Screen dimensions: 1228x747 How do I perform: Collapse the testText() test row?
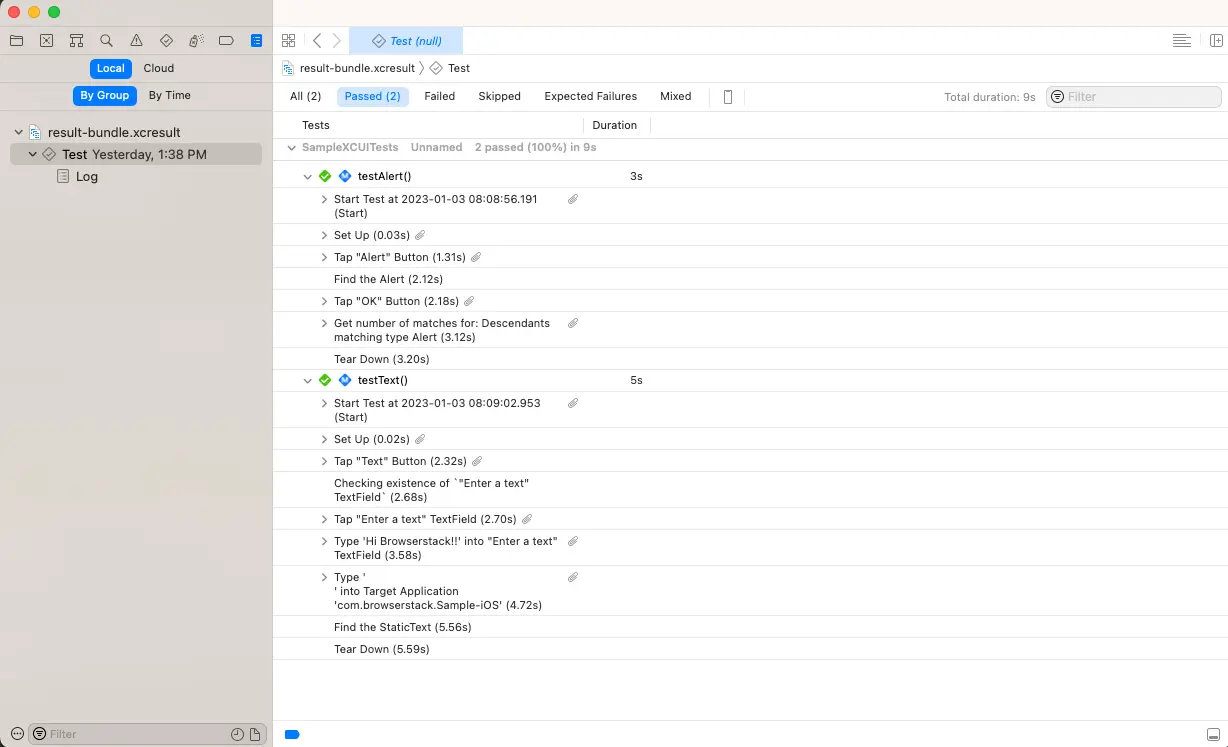point(308,380)
